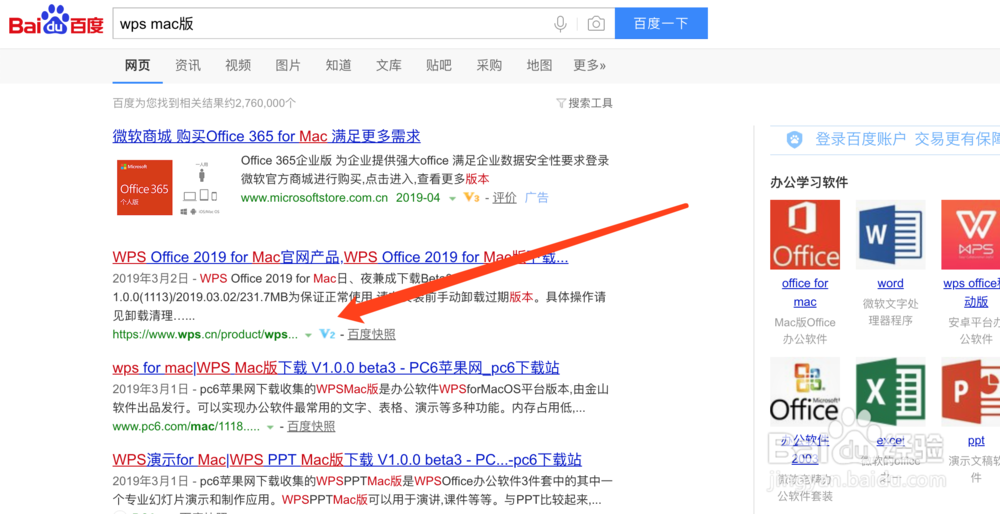Click the Office 365 ad thumbnail
This screenshot has height=514, width=1000.
(145, 187)
